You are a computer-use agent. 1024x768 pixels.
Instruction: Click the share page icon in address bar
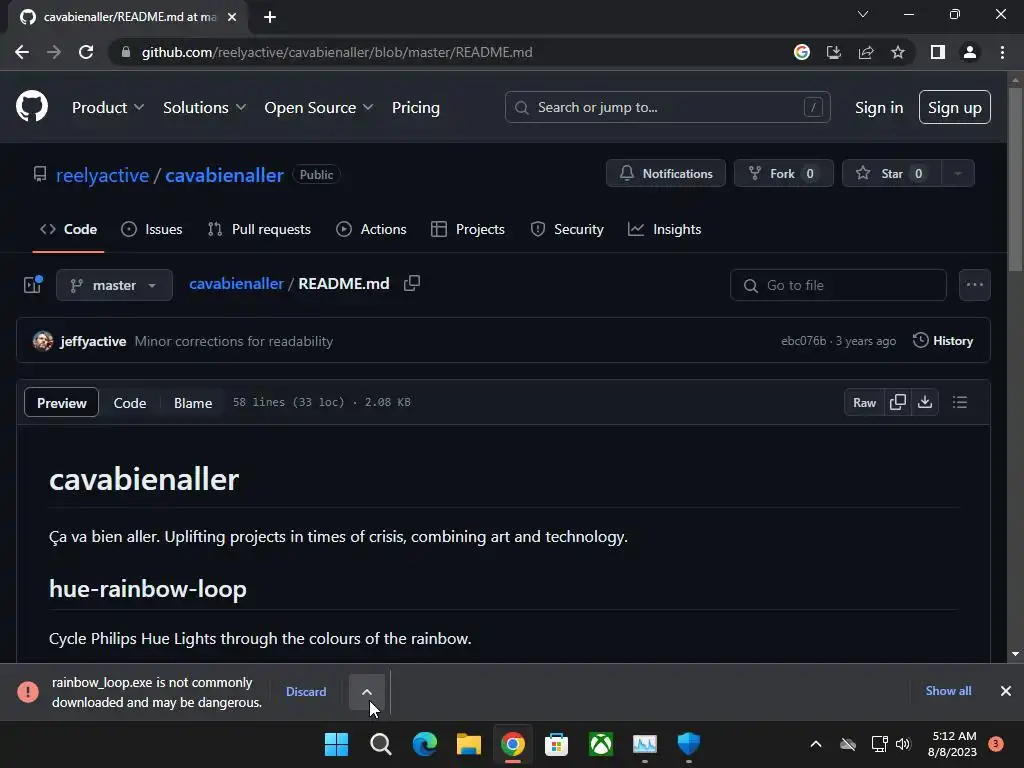pyautogui.click(x=866, y=52)
